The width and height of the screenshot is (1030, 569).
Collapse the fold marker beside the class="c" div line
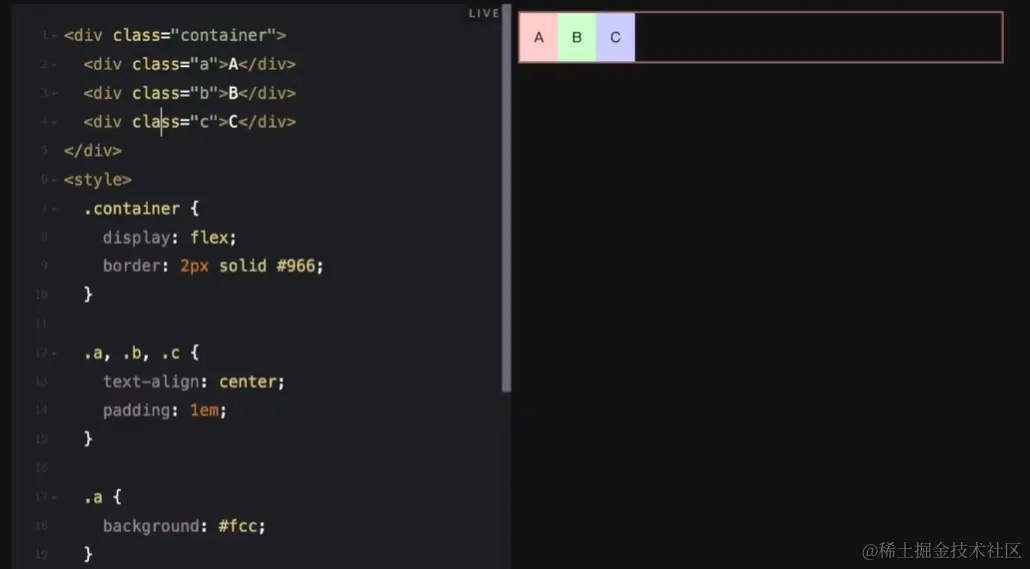click(55, 122)
